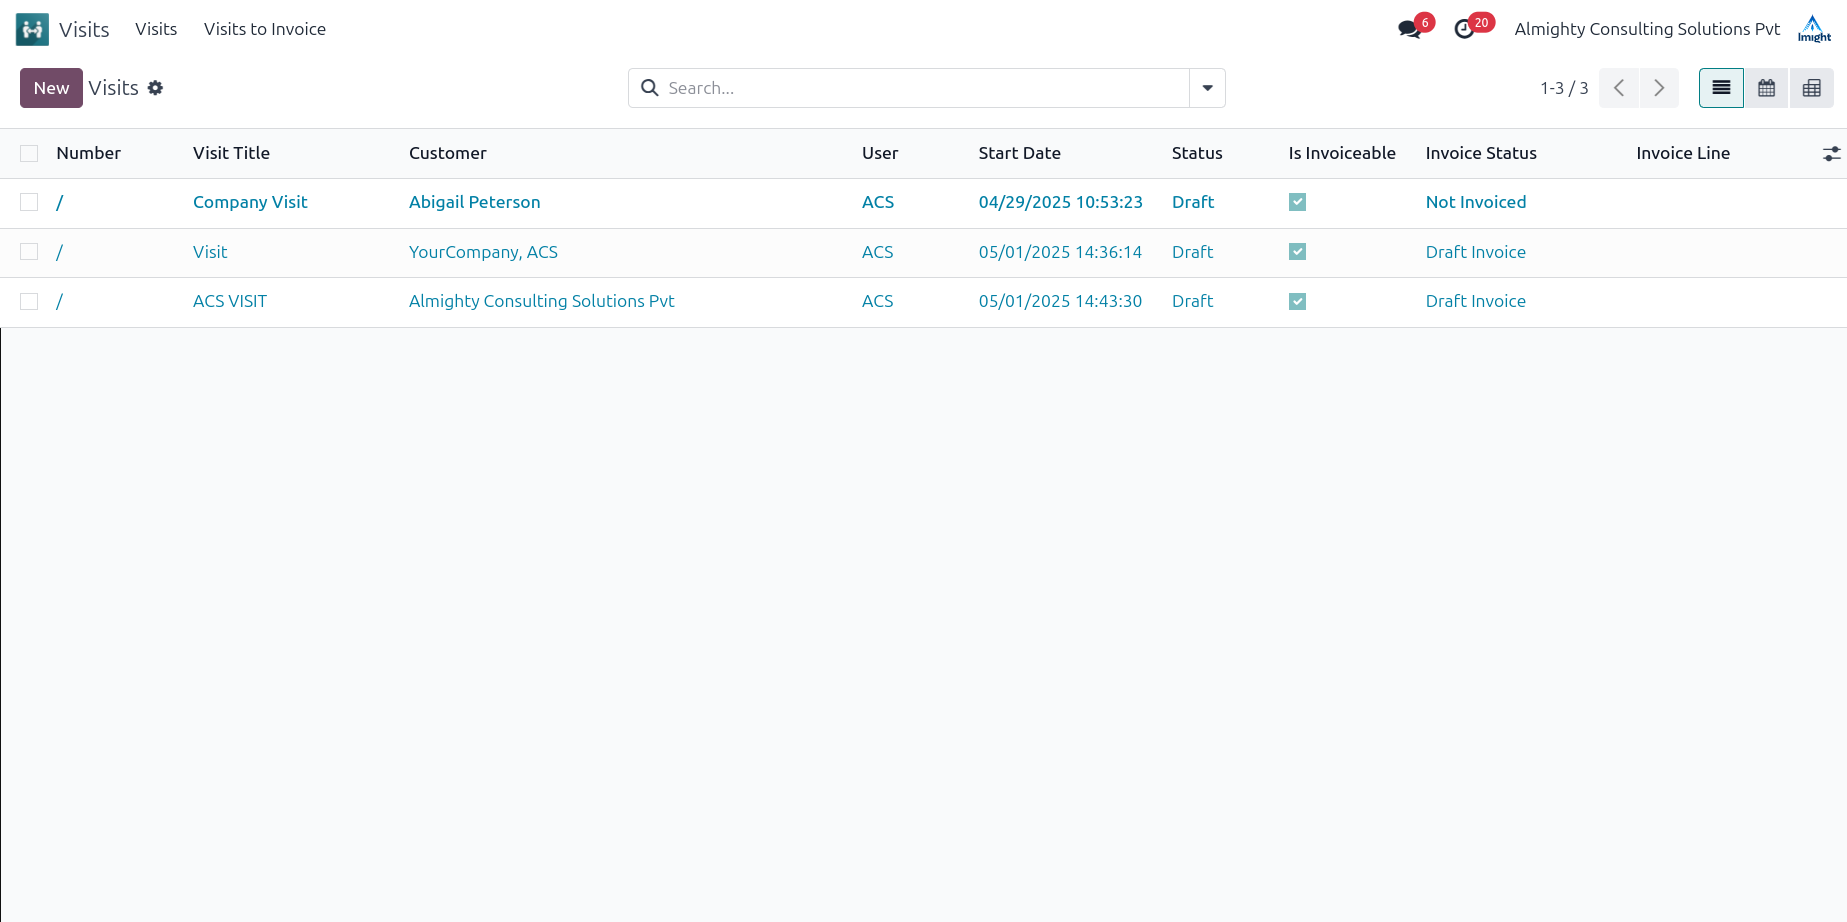Open the Visits app home icon
1847x922 pixels.
[x=32, y=29]
